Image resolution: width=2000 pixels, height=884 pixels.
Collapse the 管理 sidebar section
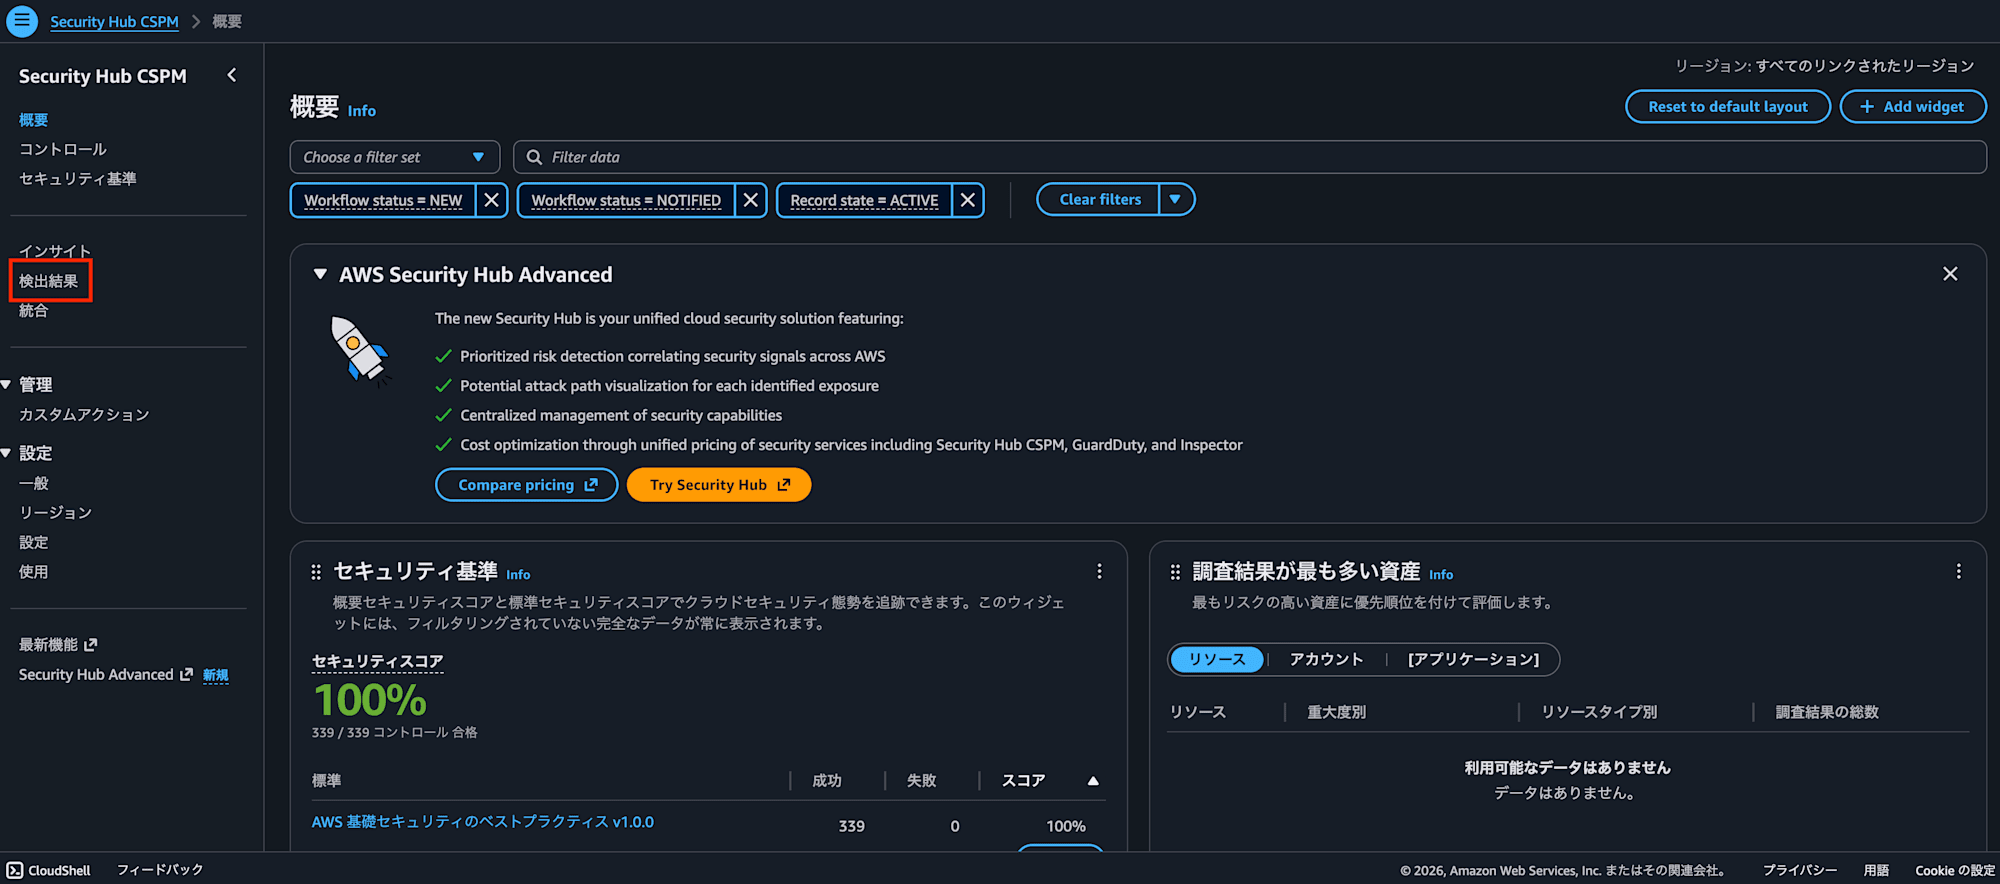coord(6,385)
